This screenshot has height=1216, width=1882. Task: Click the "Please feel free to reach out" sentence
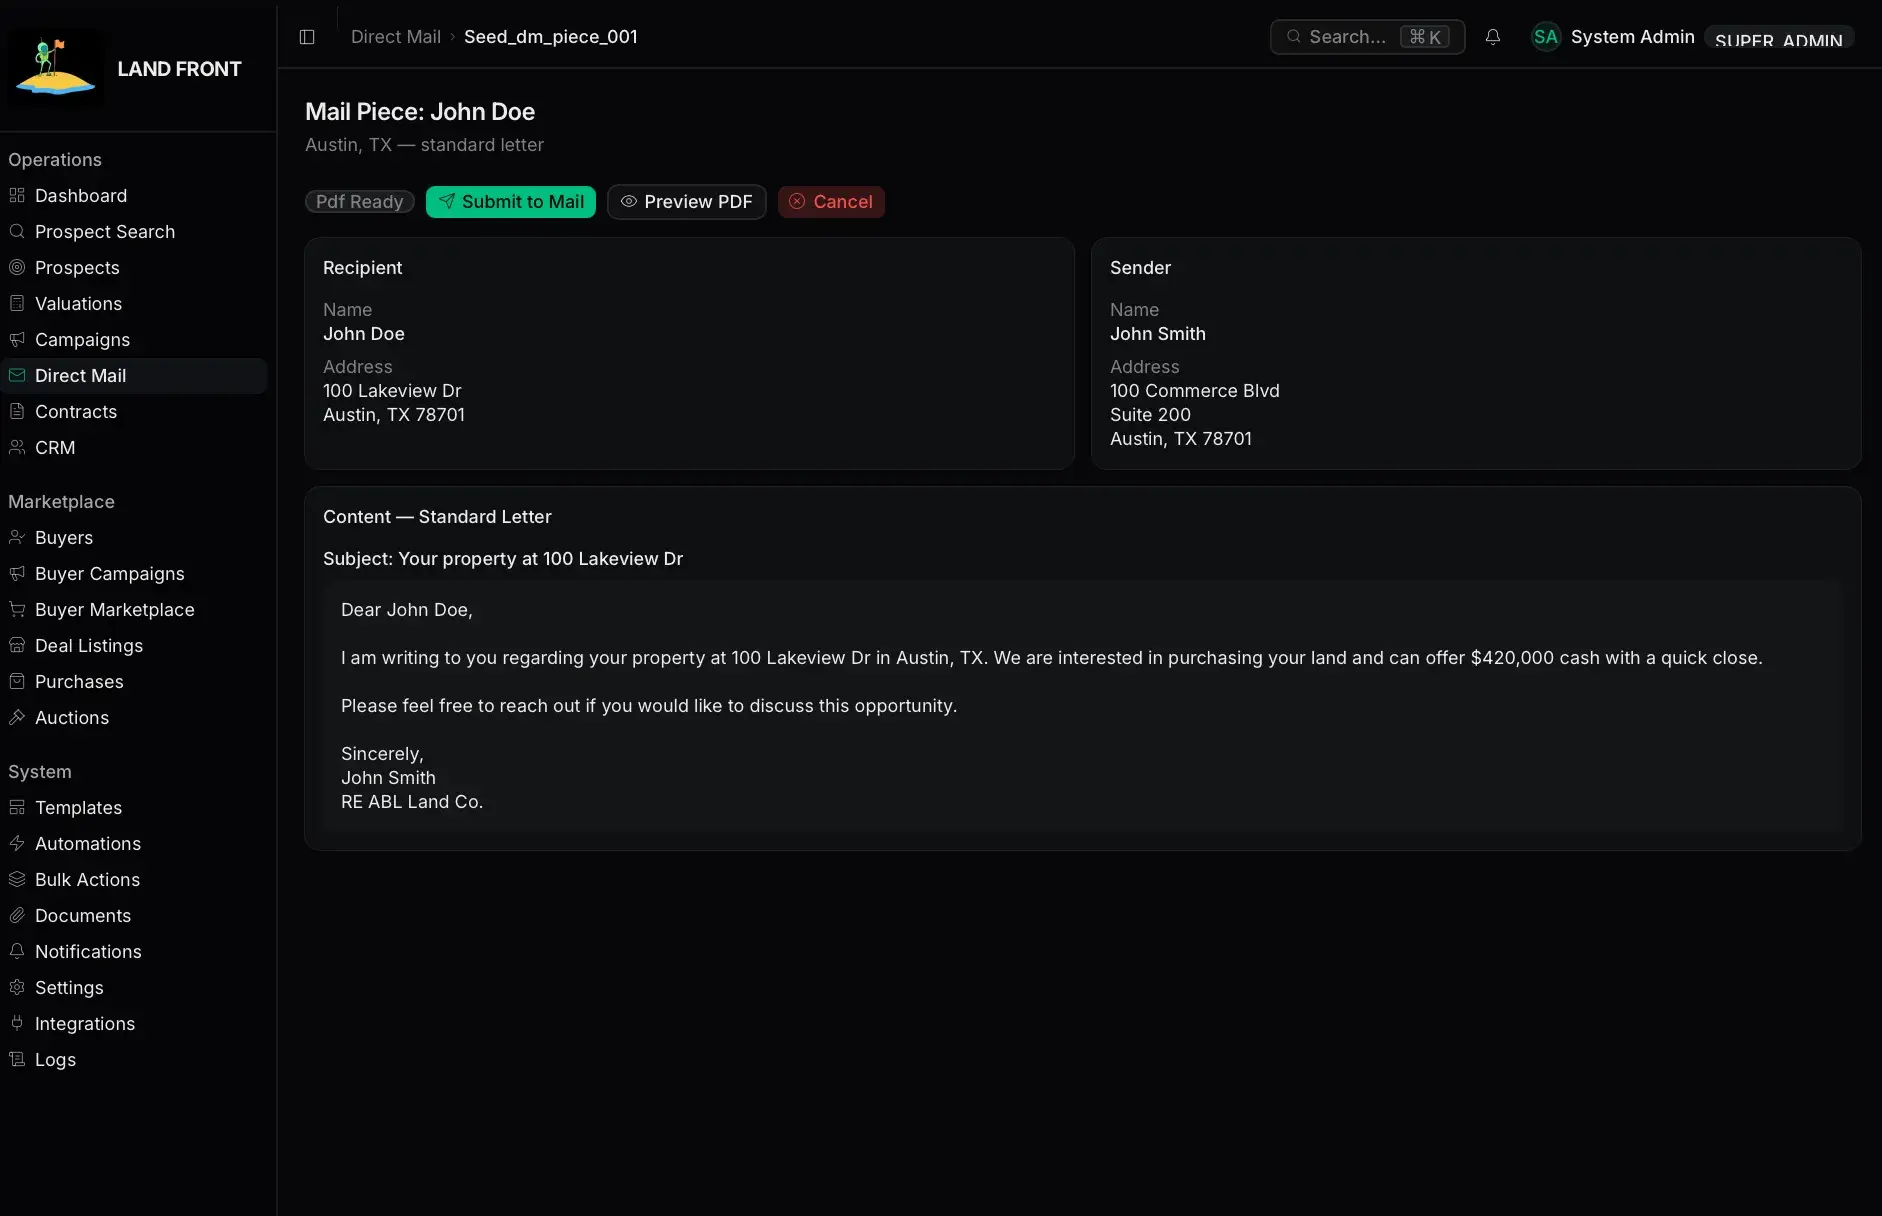point(649,706)
